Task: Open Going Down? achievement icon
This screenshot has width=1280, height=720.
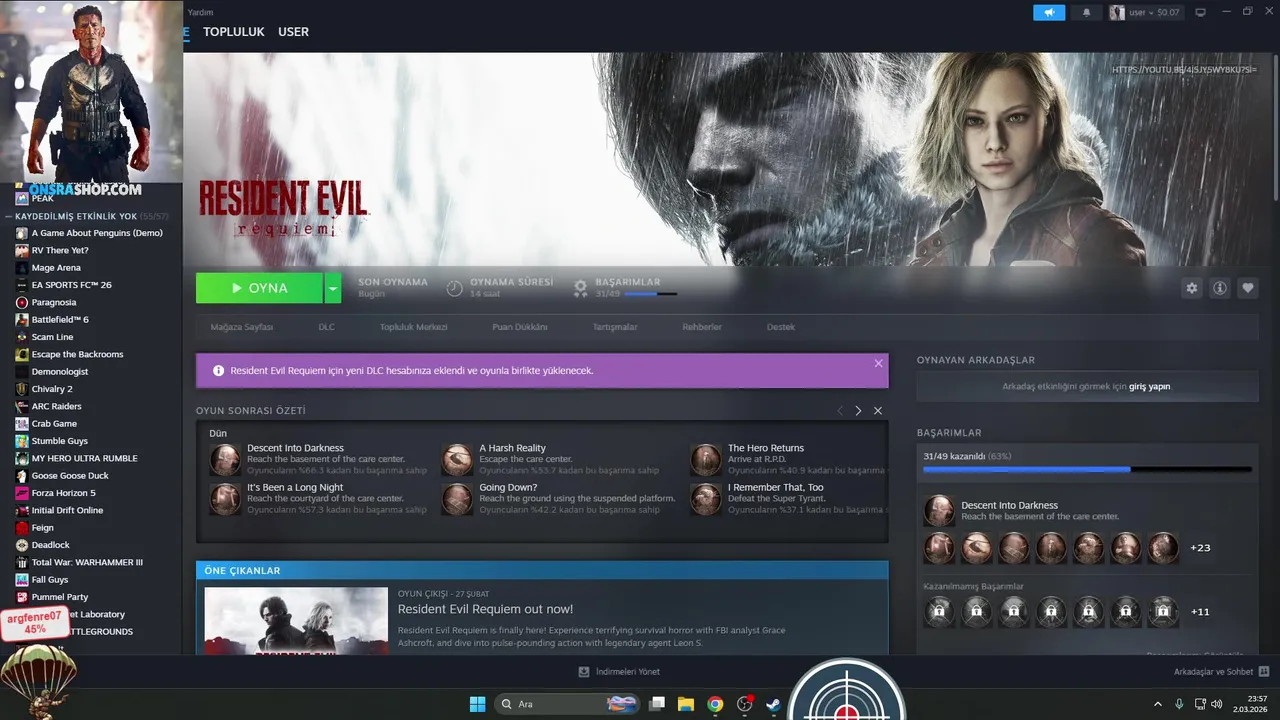Action: 457,499
